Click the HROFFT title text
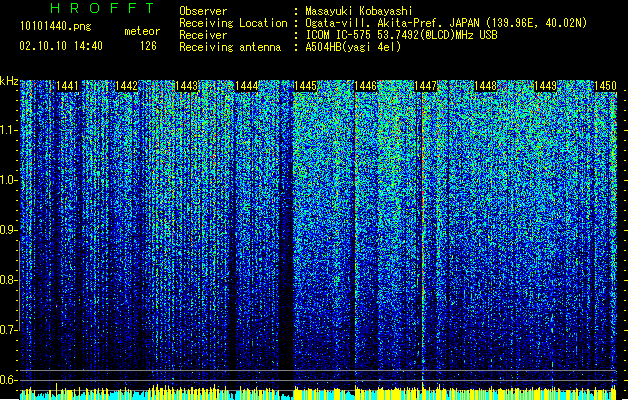Screen dimensions: 629x400 point(103,8)
